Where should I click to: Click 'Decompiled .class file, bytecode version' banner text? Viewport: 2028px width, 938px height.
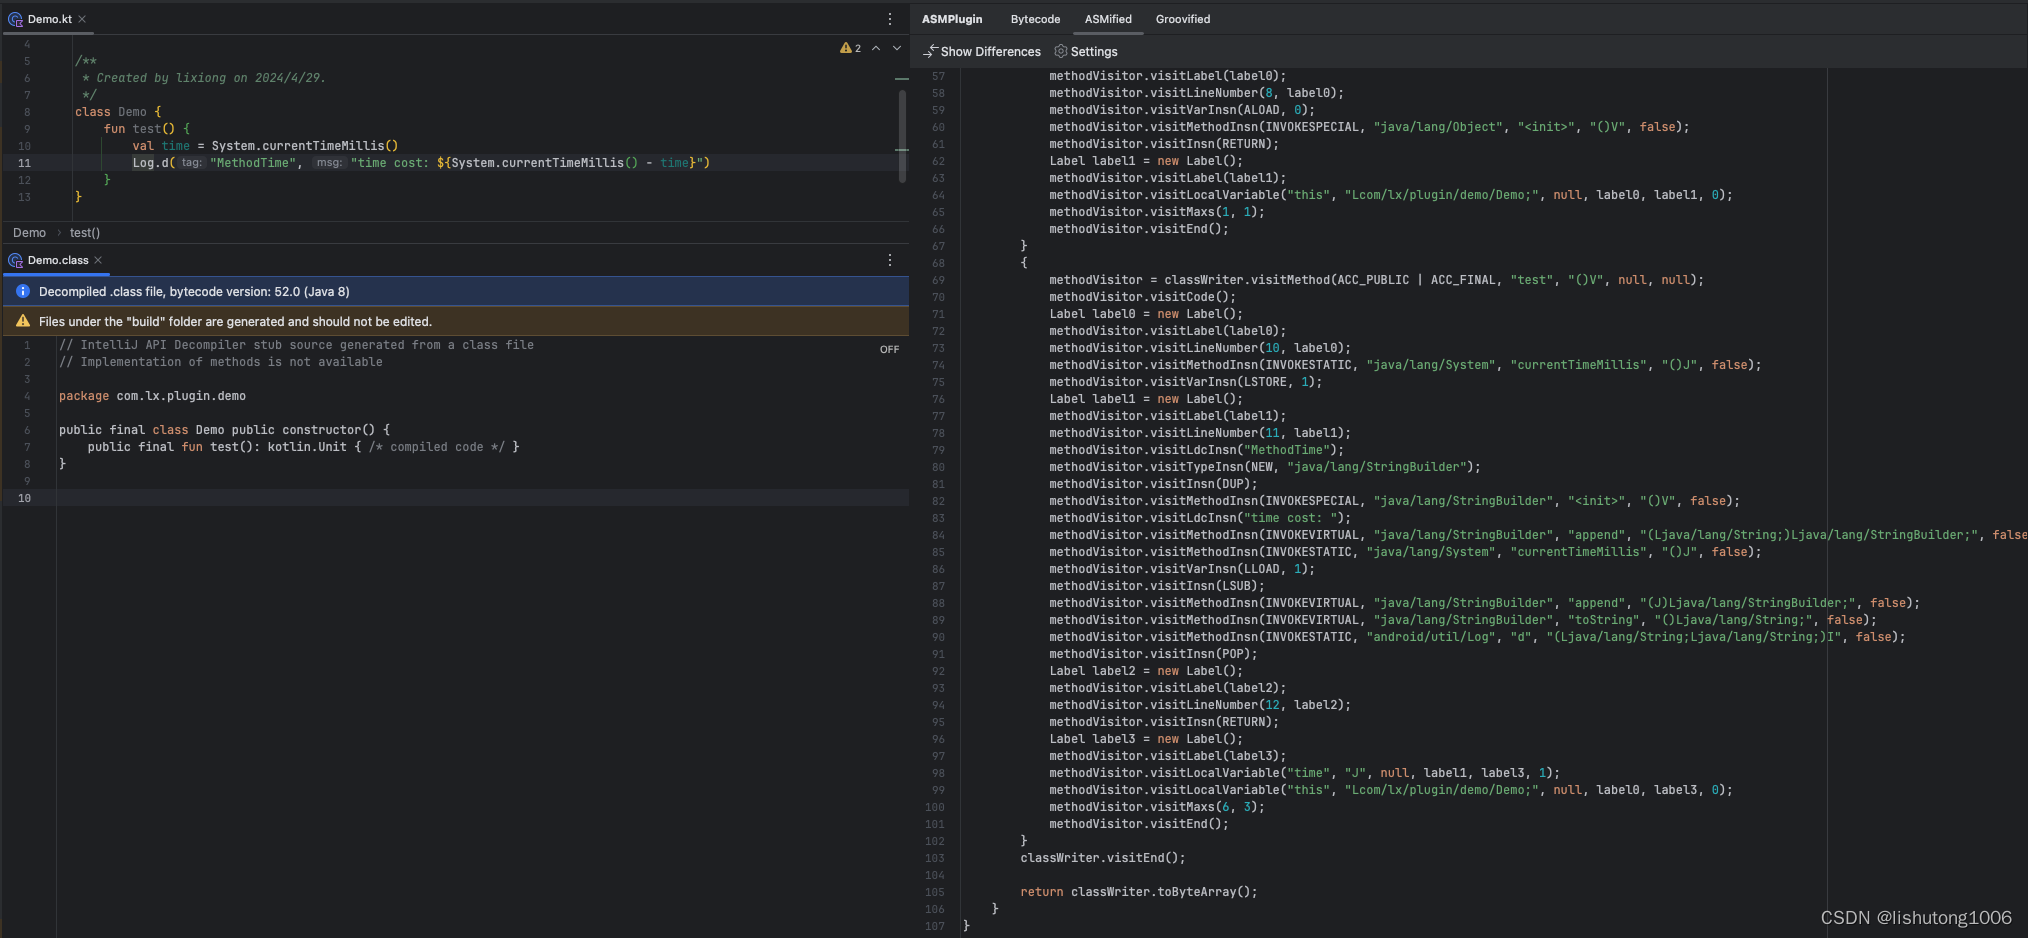coord(194,291)
